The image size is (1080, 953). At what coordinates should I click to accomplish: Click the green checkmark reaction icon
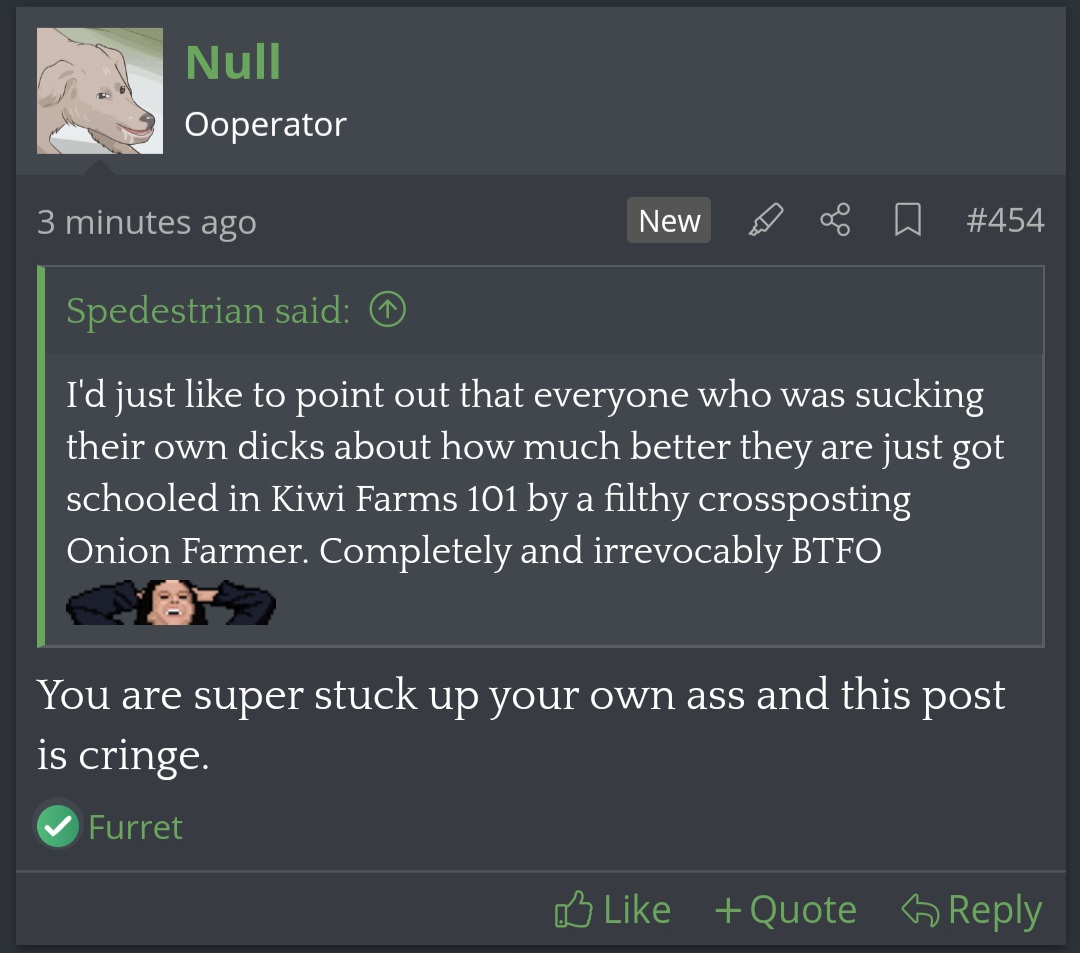point(58,826)
